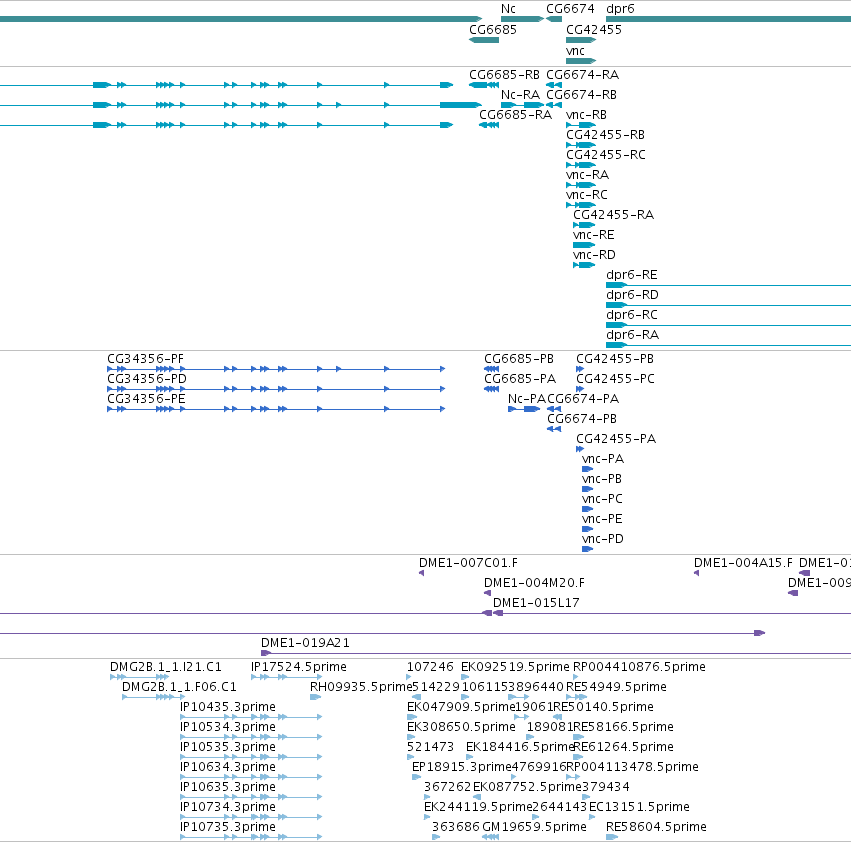Click protein Nc-PA
The image size is (851, 842).
(x=526, y=398)
